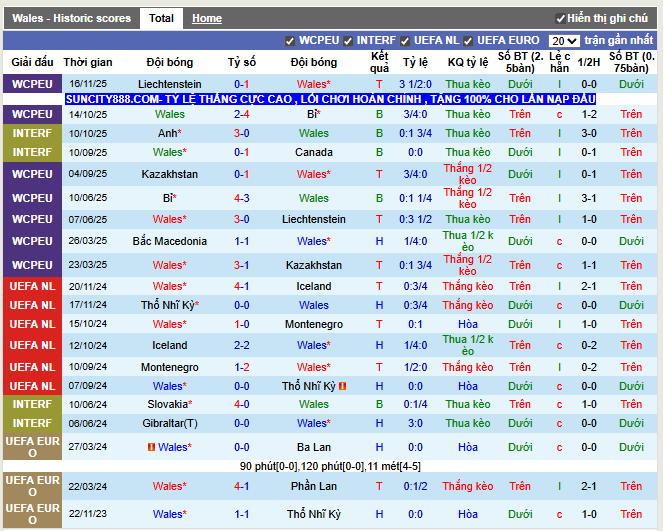The width and height of the screenshot is (664, 531).
Task: Open score 1-1 of the 22/11/23 match
Action: click(241, 514)
